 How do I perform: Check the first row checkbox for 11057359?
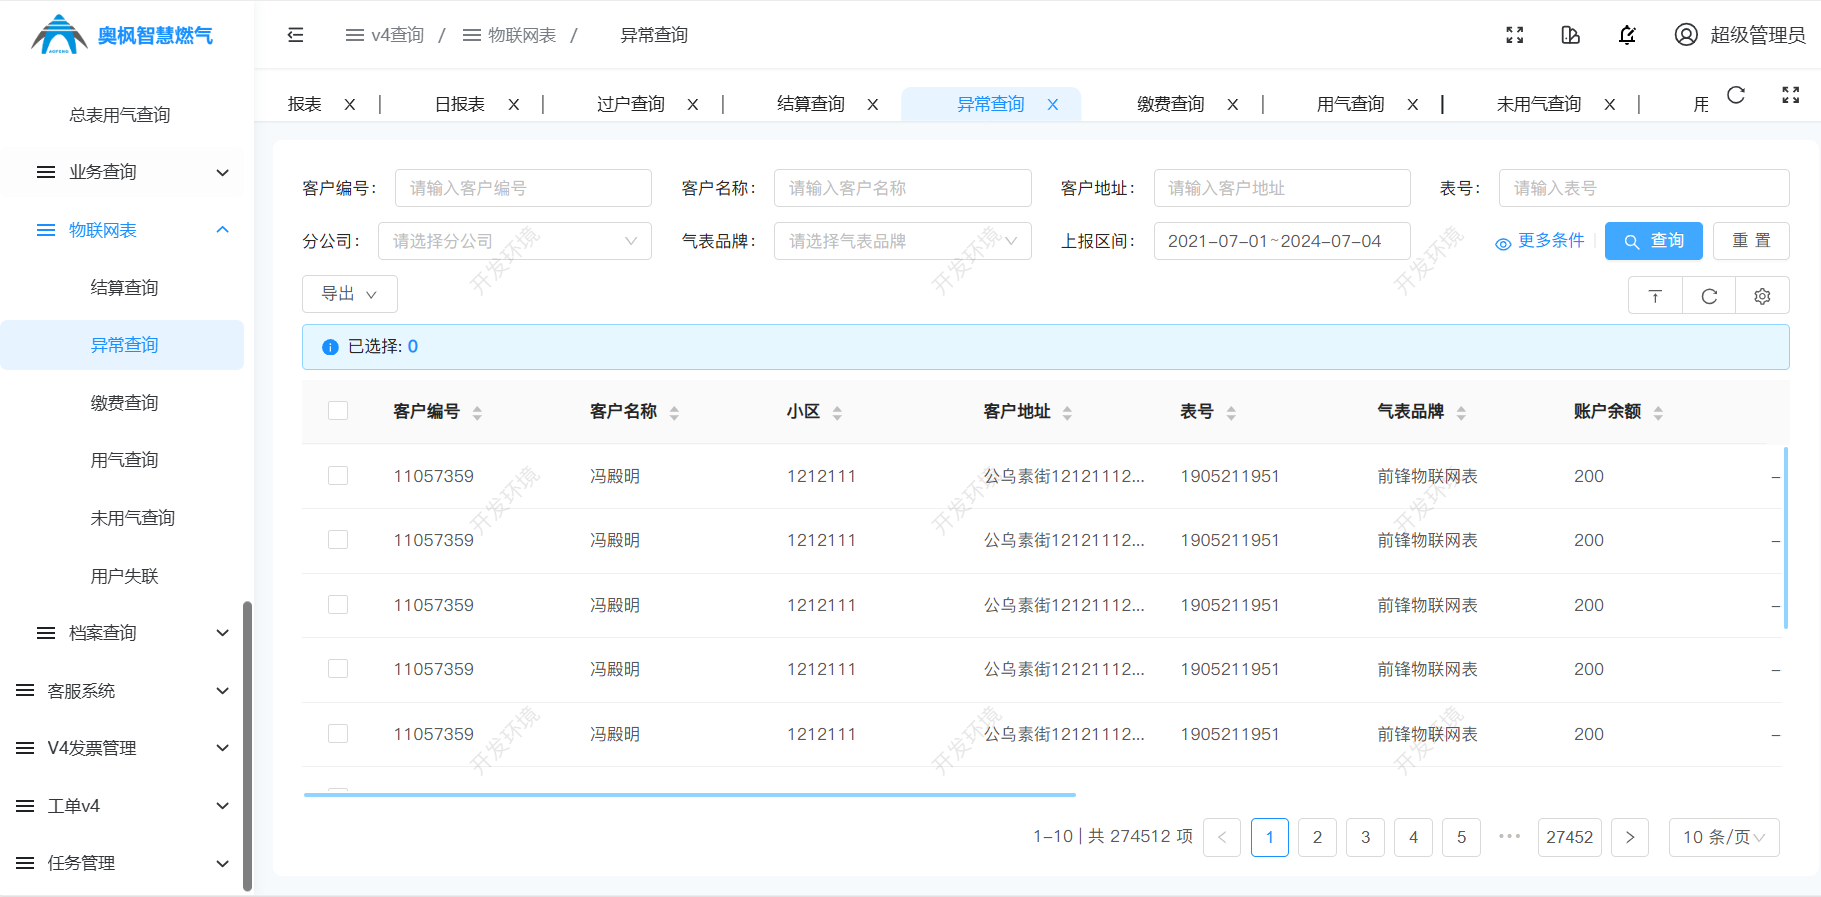click(338, 476)
